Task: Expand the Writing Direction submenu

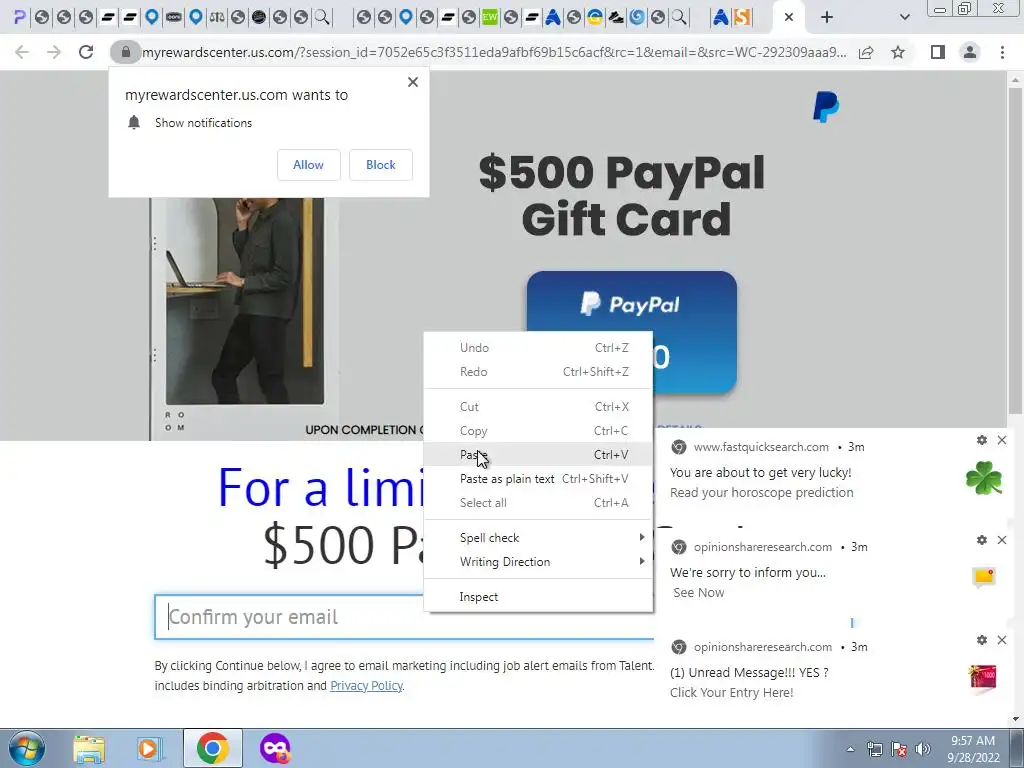Action: coord(538,562)
